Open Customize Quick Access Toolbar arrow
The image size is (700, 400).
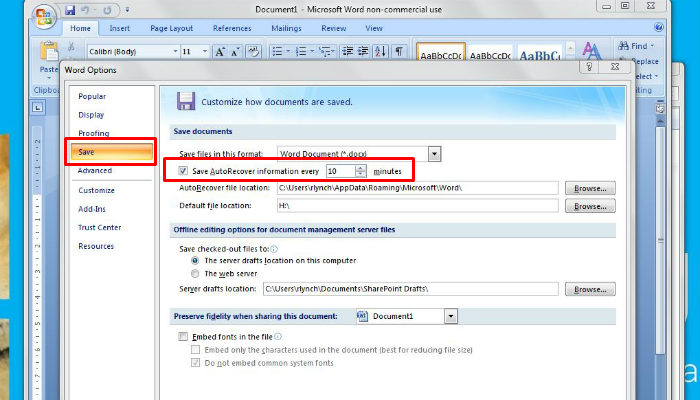(x=127, y=9)
